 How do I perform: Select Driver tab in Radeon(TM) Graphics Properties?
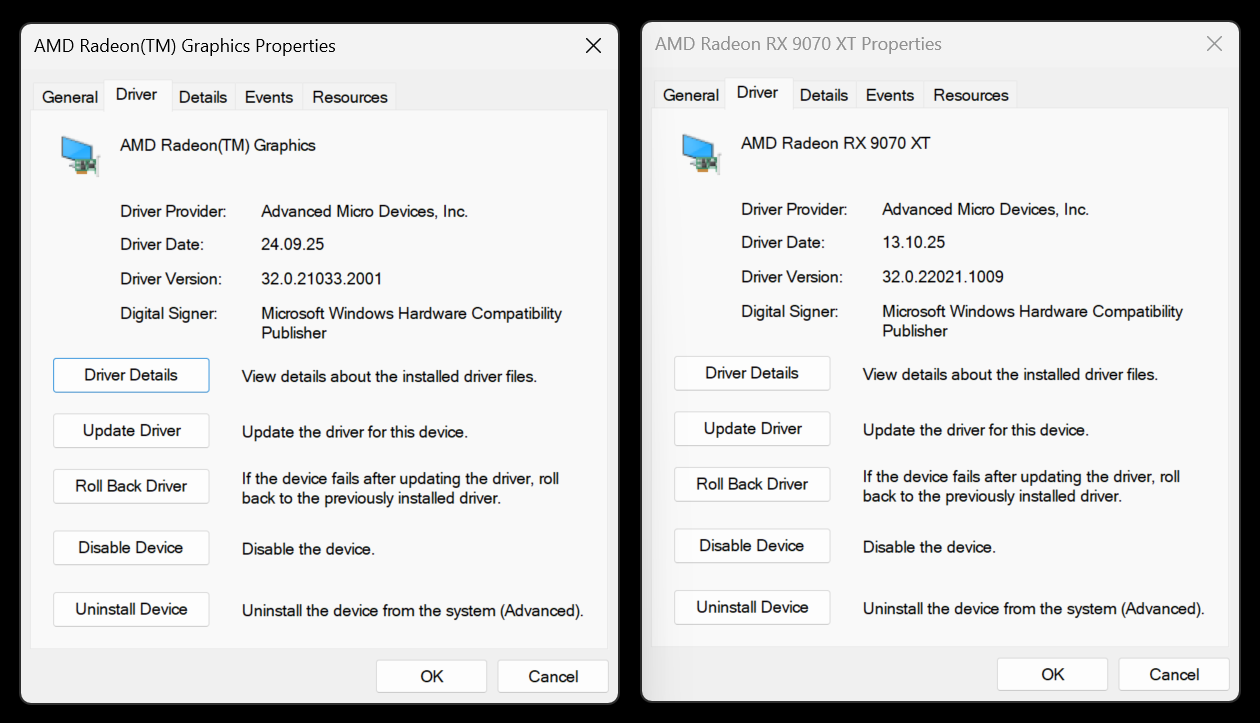point(137,95)
